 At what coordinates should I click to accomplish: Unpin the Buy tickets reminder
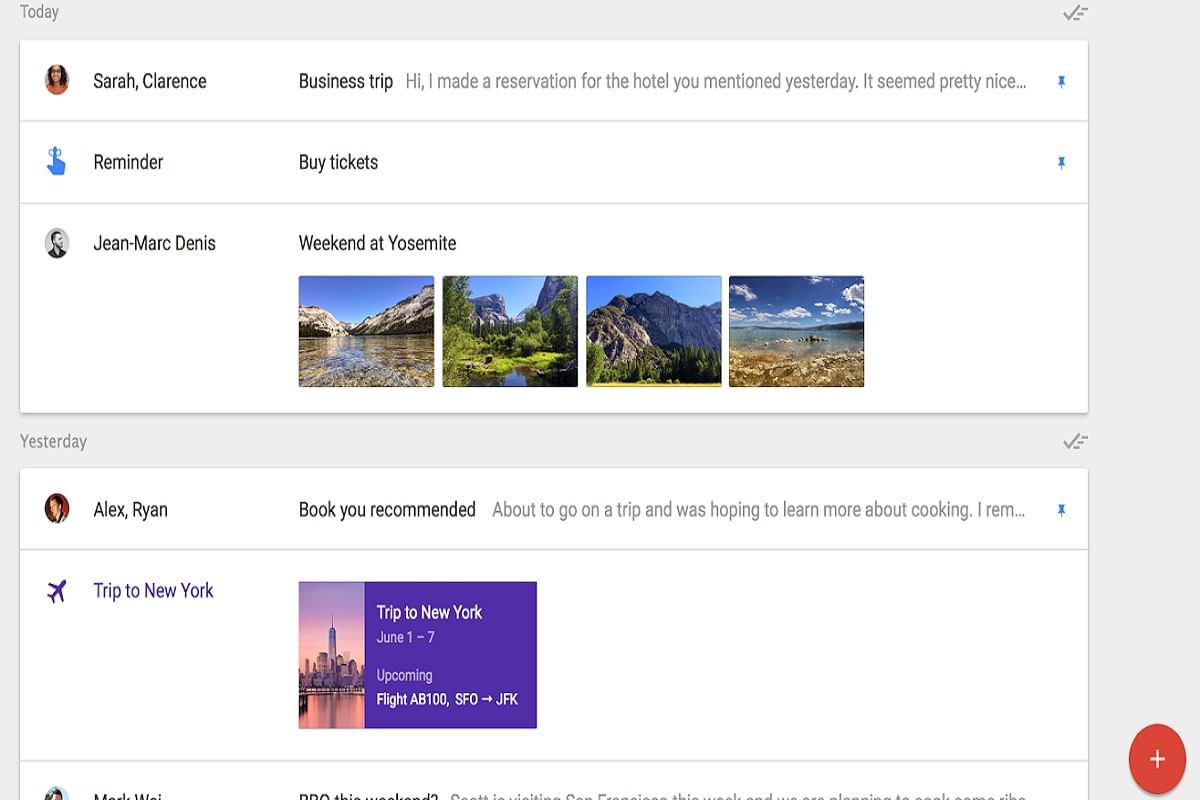[x=1062, y=162]
